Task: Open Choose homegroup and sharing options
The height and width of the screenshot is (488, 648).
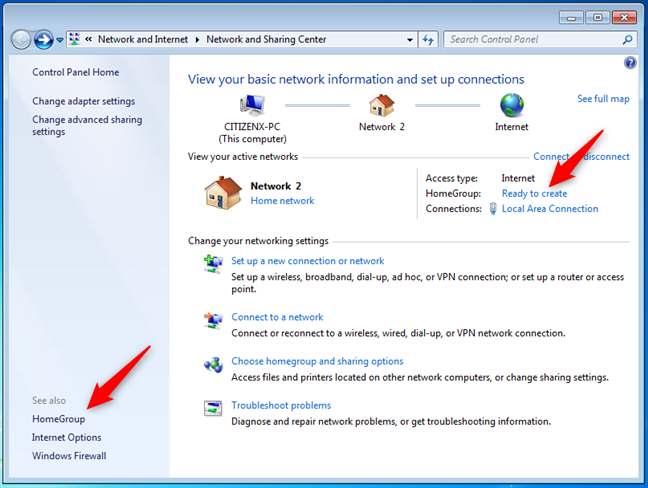Action: click(x=317, y=362)
